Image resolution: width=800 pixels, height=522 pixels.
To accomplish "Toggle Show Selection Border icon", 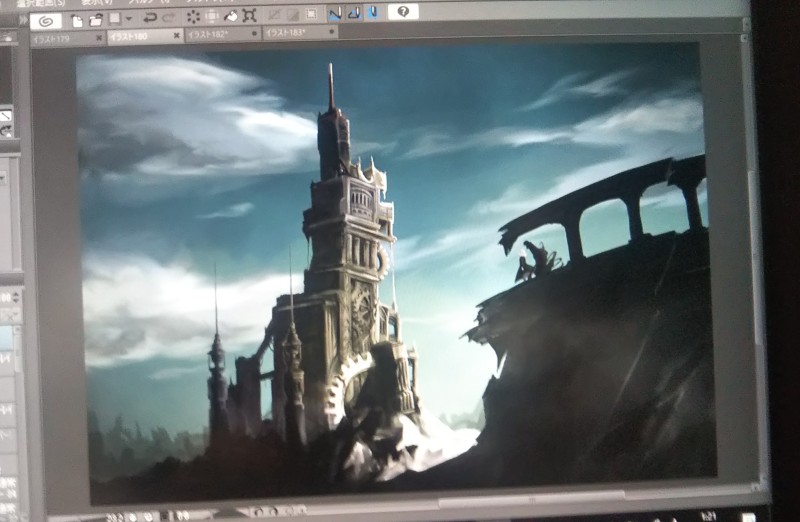I will 311,14.
